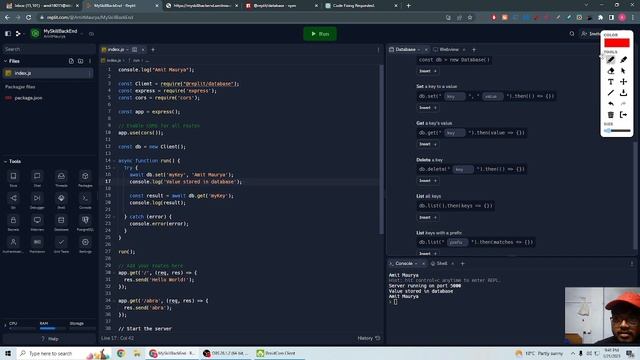Add a new editor tab with plus
Screen dimensions: 640x360
153,50
